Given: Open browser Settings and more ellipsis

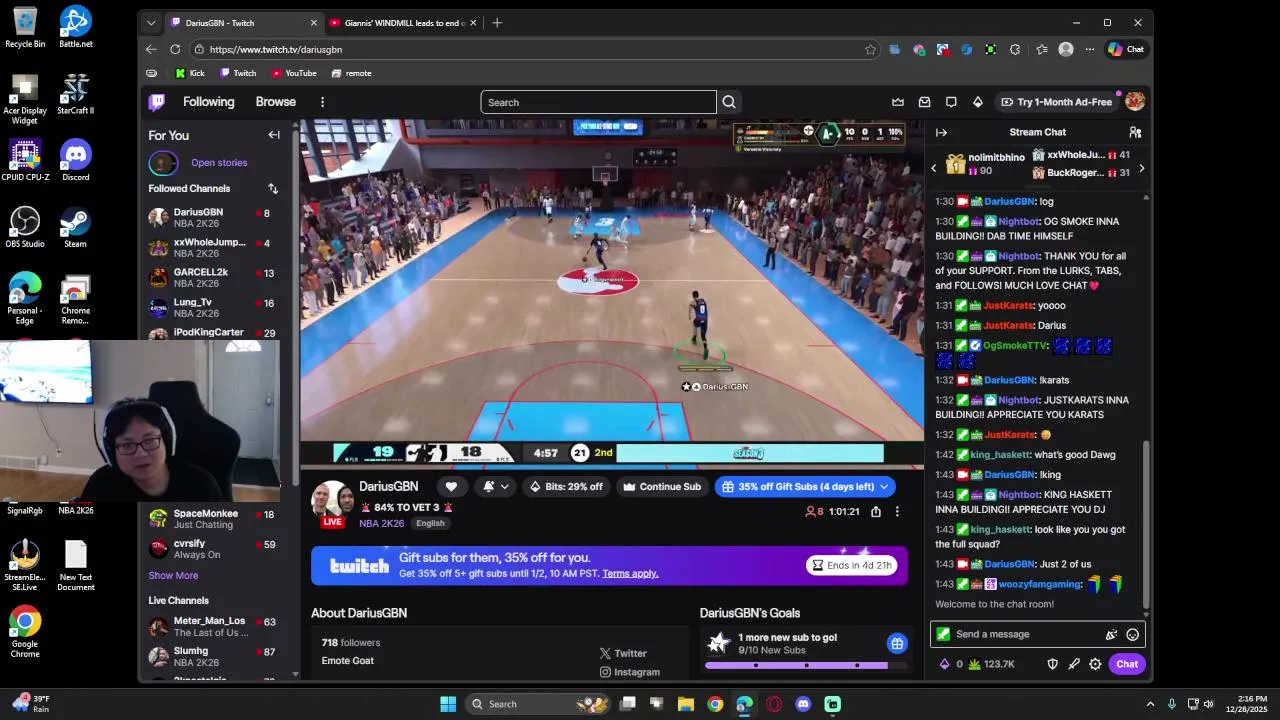Looking at the screenshot, I should coord(1088,49).
